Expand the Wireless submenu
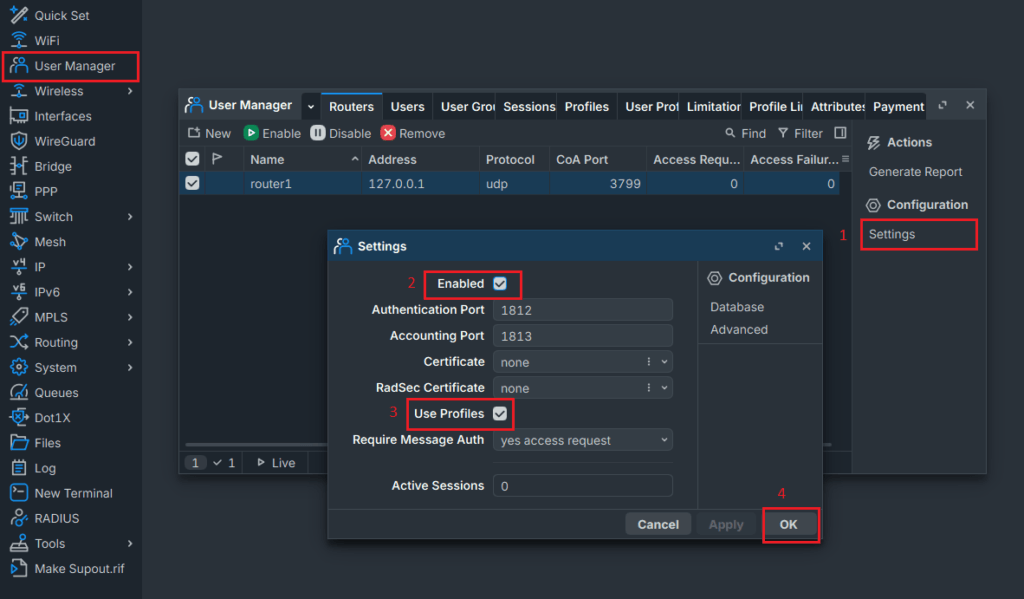Viewport: 1024px width, 599px height. click(130, 91)
